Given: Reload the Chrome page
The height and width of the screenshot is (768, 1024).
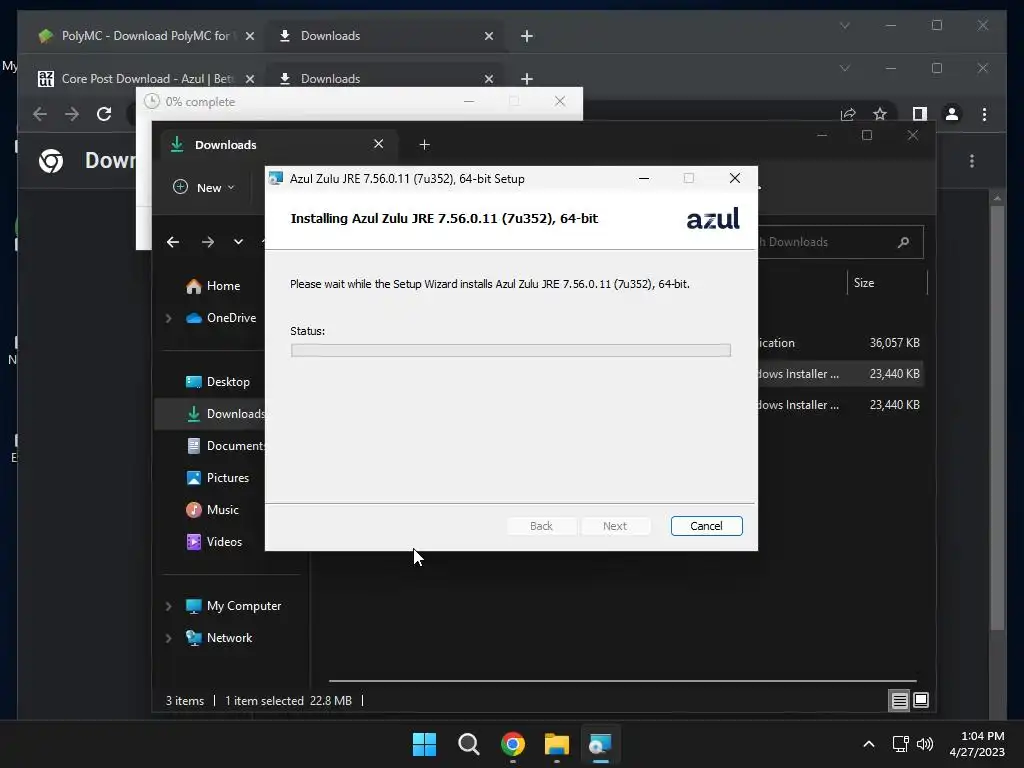Looking at the screenshot, I should (x=104, y=114).
